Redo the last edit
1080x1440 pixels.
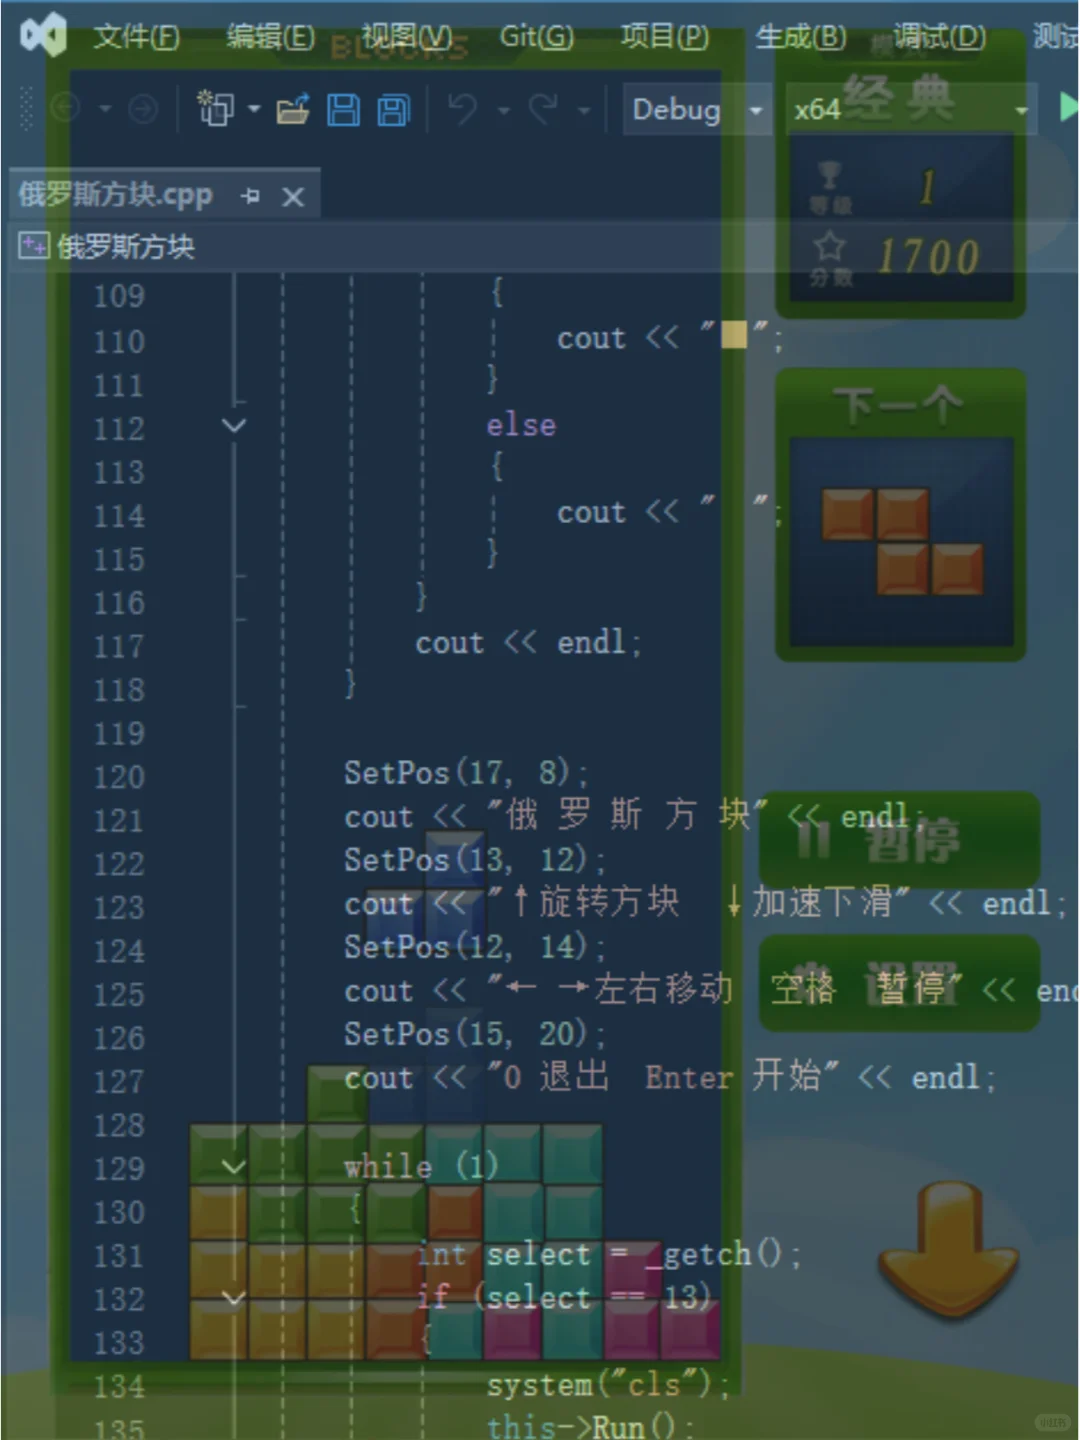coord(540,109)
